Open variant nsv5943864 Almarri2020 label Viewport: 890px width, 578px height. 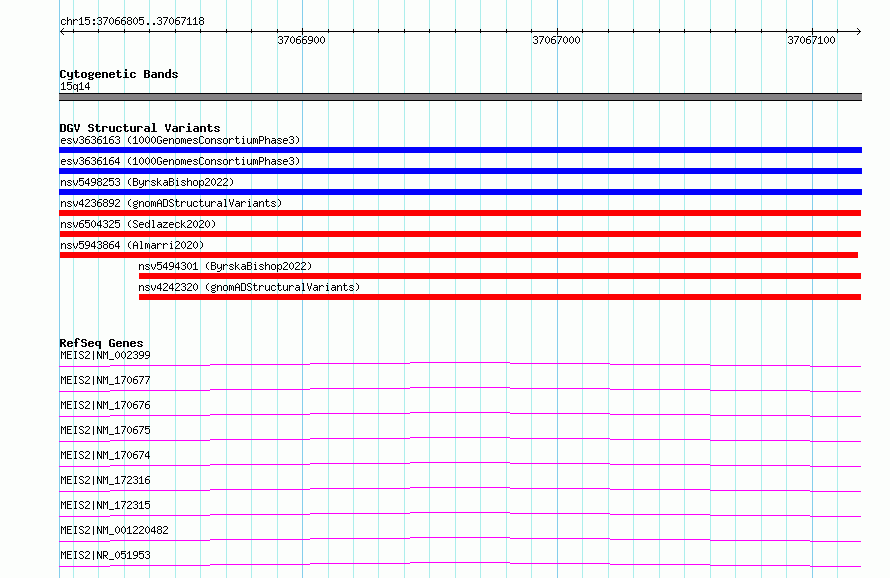point(132,245)
